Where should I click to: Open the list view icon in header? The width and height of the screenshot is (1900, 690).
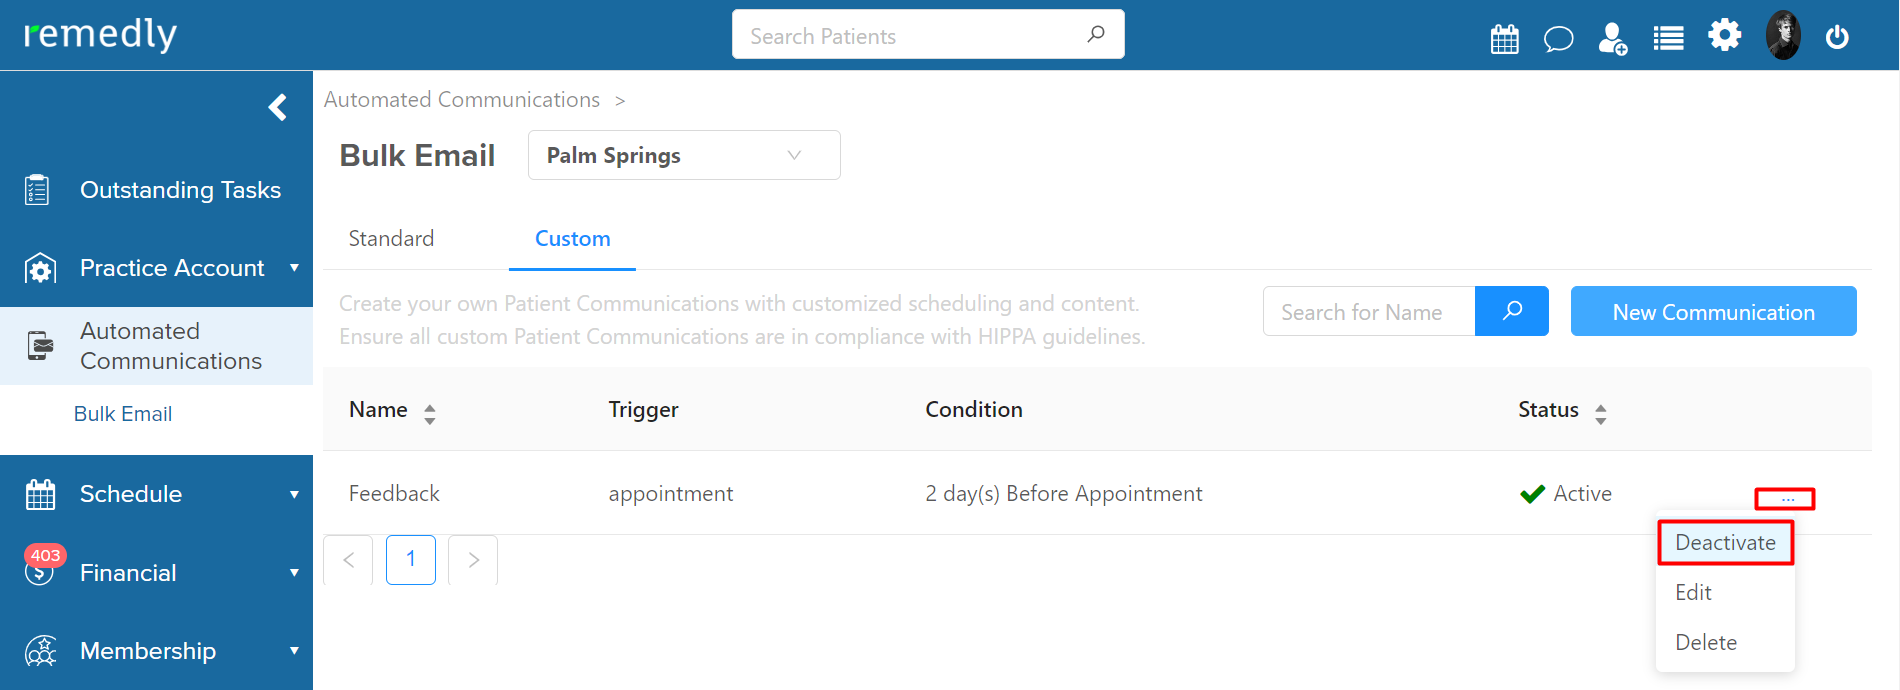[1668, 39]
